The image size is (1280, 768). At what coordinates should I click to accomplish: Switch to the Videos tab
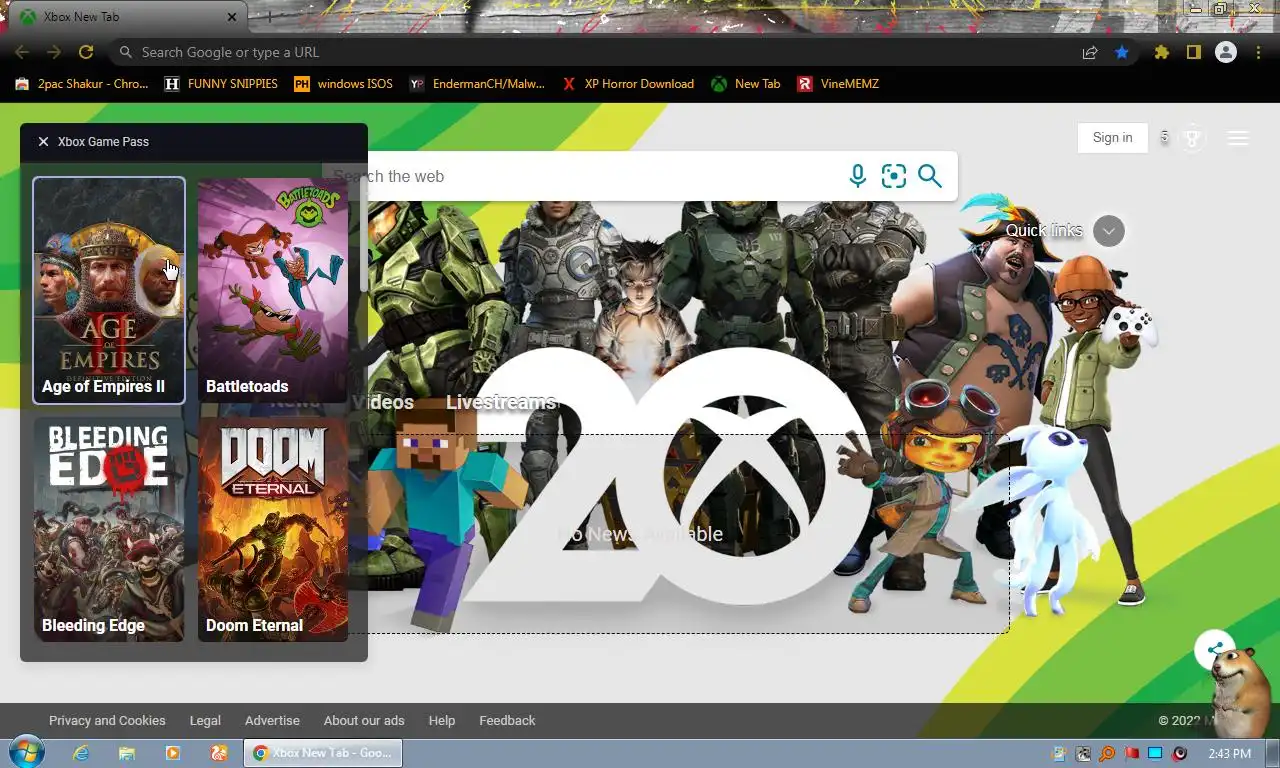(383, 402)
